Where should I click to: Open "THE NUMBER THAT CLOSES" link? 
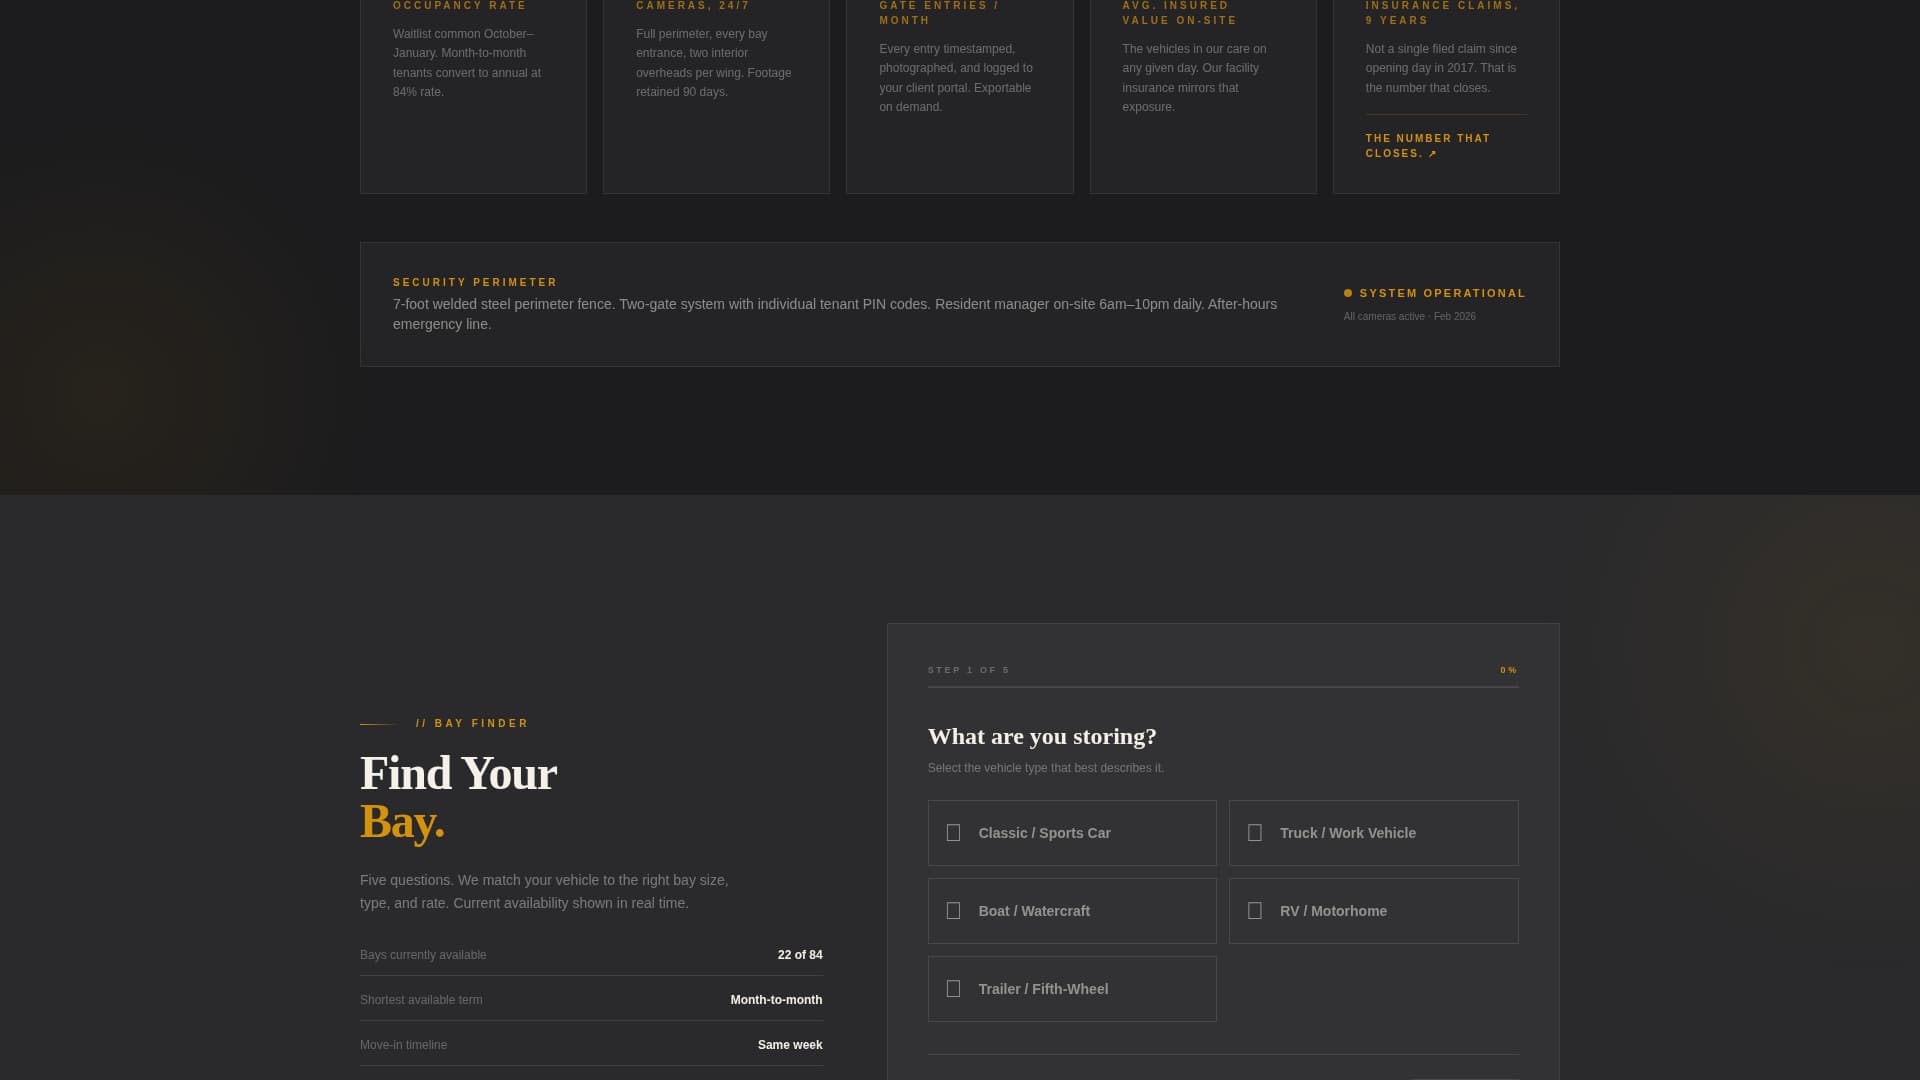[1427, 146]
